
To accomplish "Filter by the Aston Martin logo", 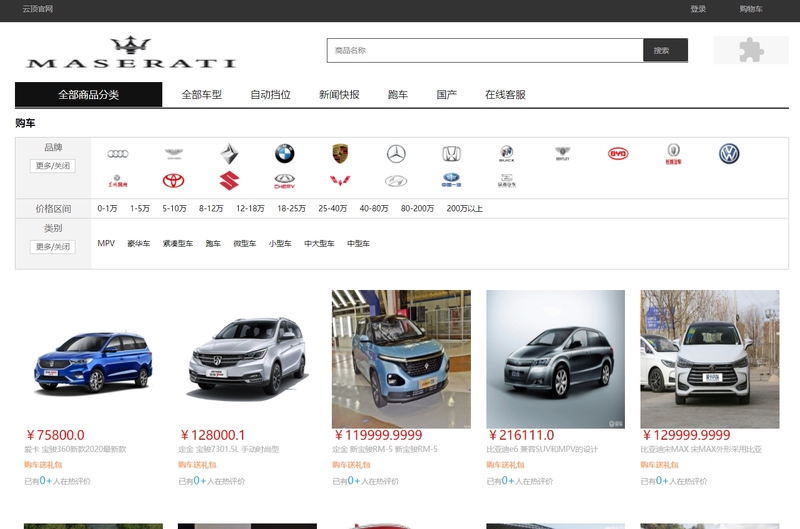I will click(x=173, y=154).
